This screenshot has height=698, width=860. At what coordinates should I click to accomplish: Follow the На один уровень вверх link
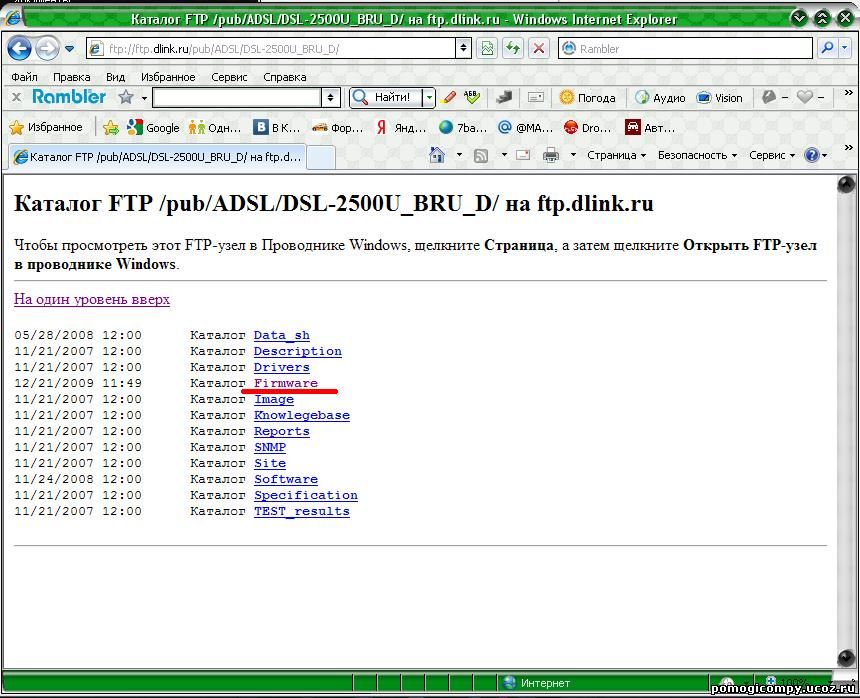[92, 299]
